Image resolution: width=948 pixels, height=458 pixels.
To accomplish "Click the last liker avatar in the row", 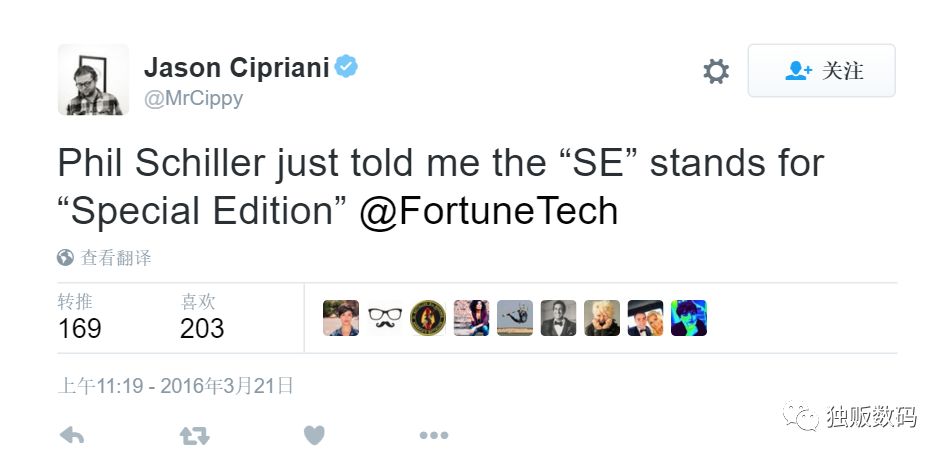I will [x=689, y=318].
